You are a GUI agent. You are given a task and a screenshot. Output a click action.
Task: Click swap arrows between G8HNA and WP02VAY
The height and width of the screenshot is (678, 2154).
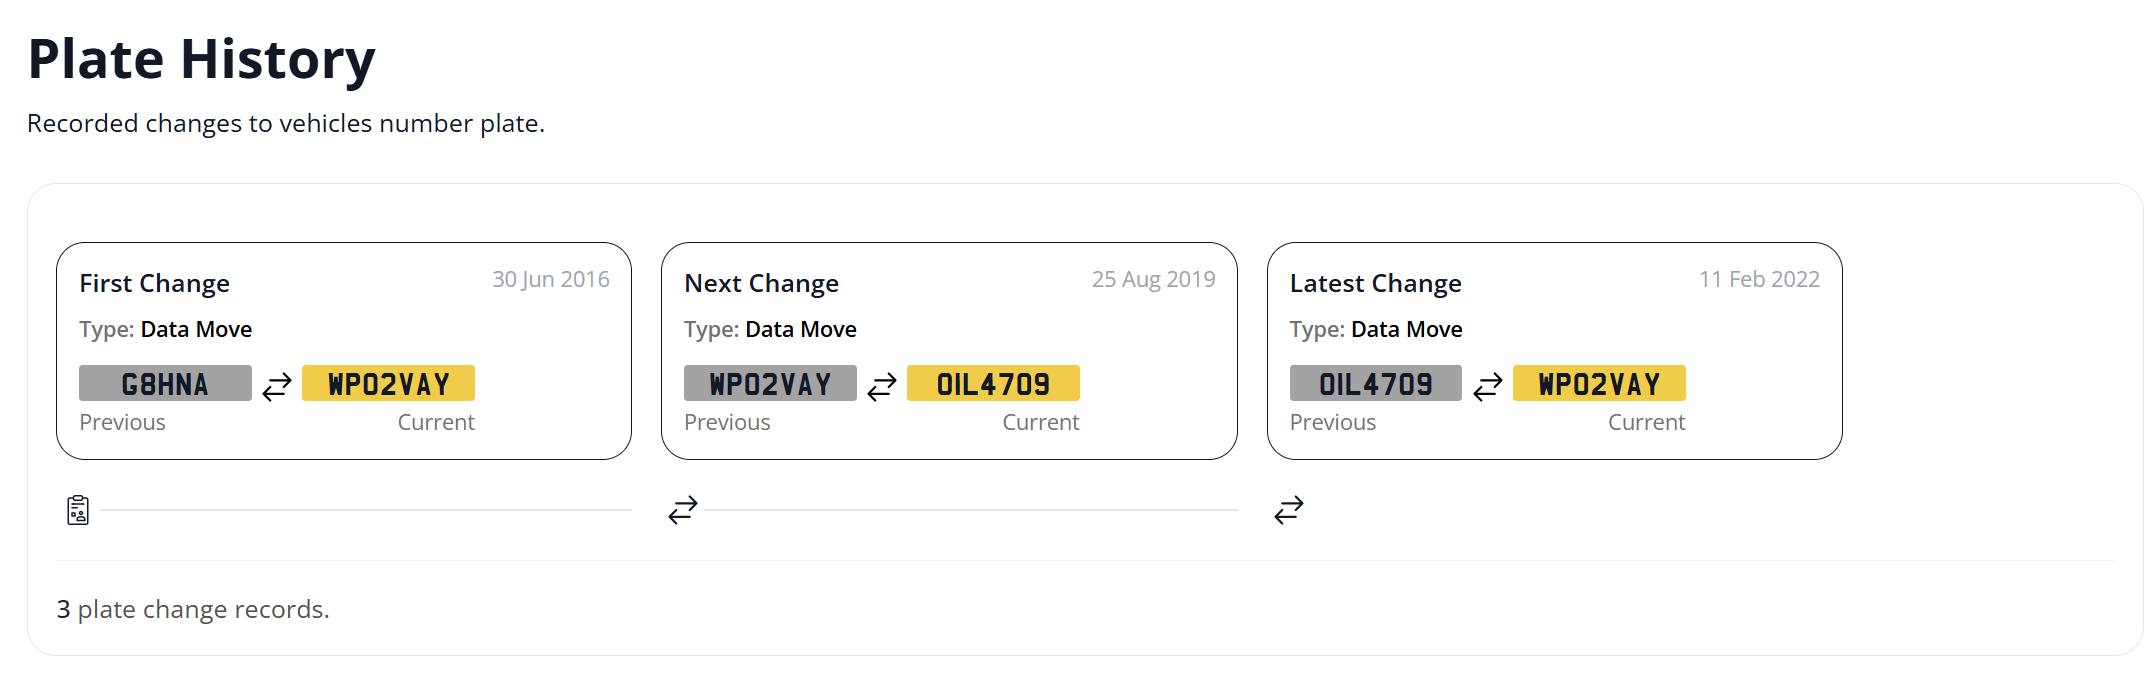tap(277, 386)
